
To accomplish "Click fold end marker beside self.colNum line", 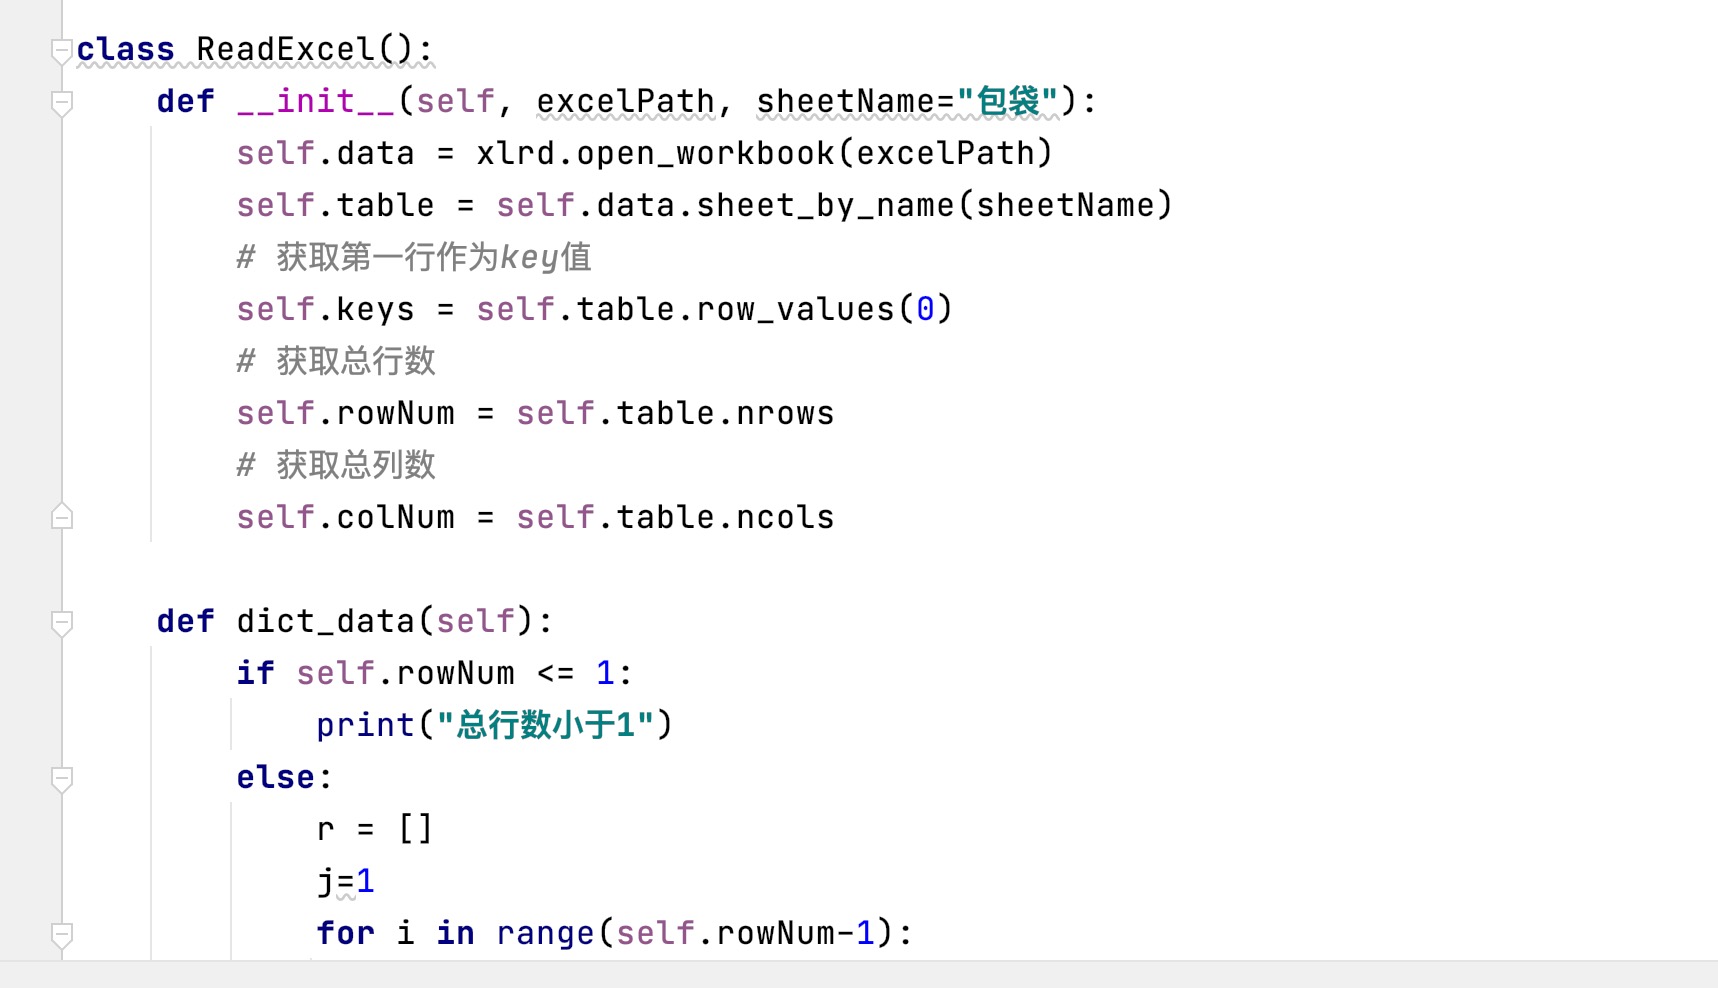I will (x=62, y=516).
